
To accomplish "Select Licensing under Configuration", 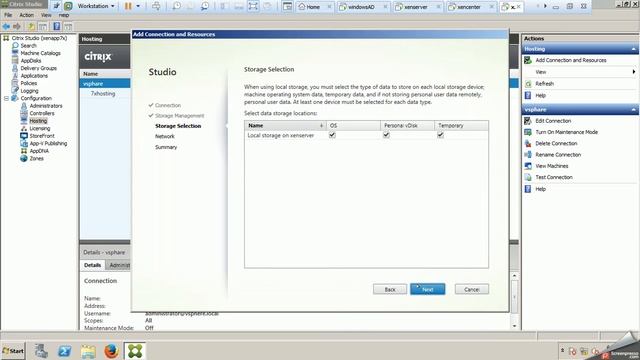I will tap(40, 128).
